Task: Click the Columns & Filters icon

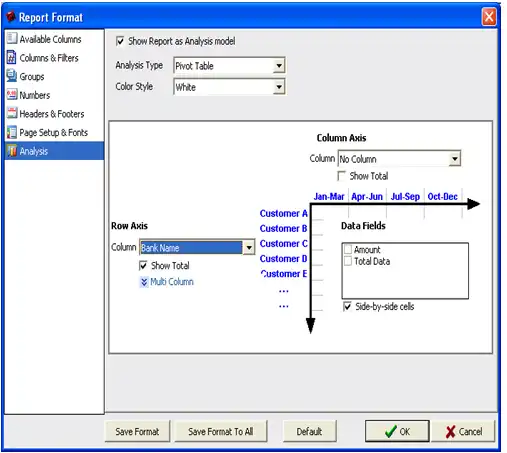Action: coord(11,57)
